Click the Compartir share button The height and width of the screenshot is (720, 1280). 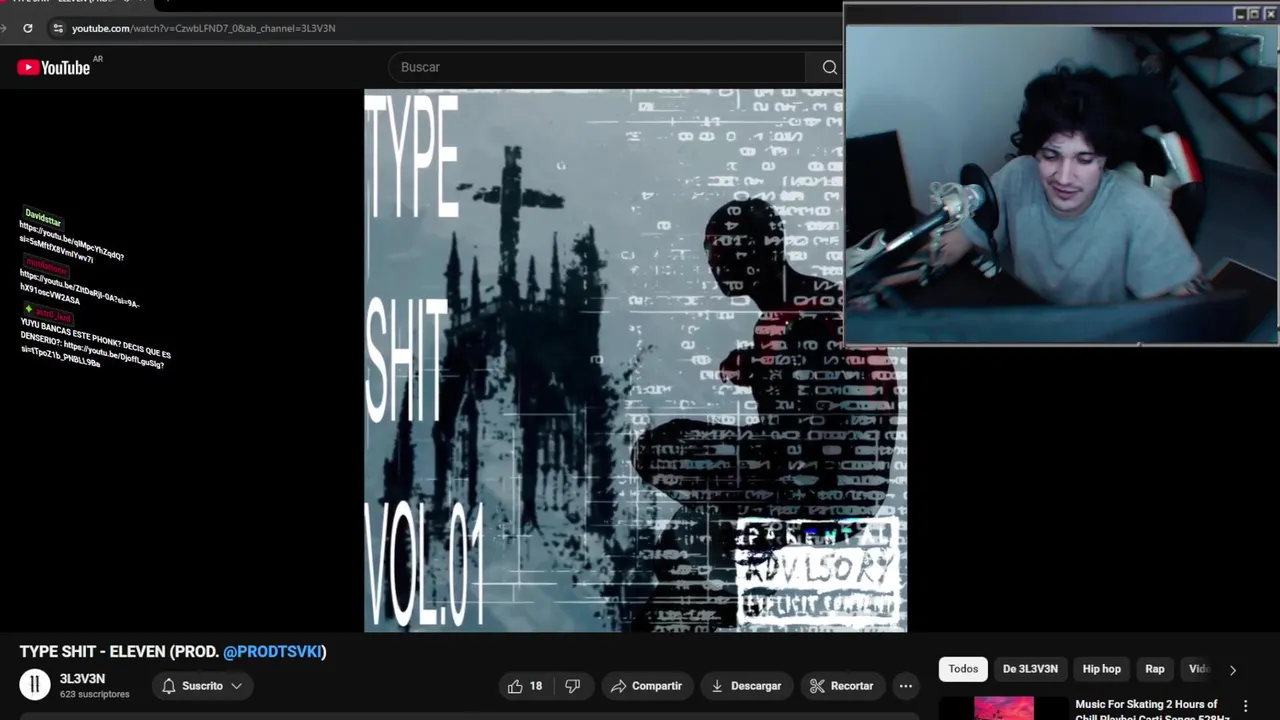point(647,686)
